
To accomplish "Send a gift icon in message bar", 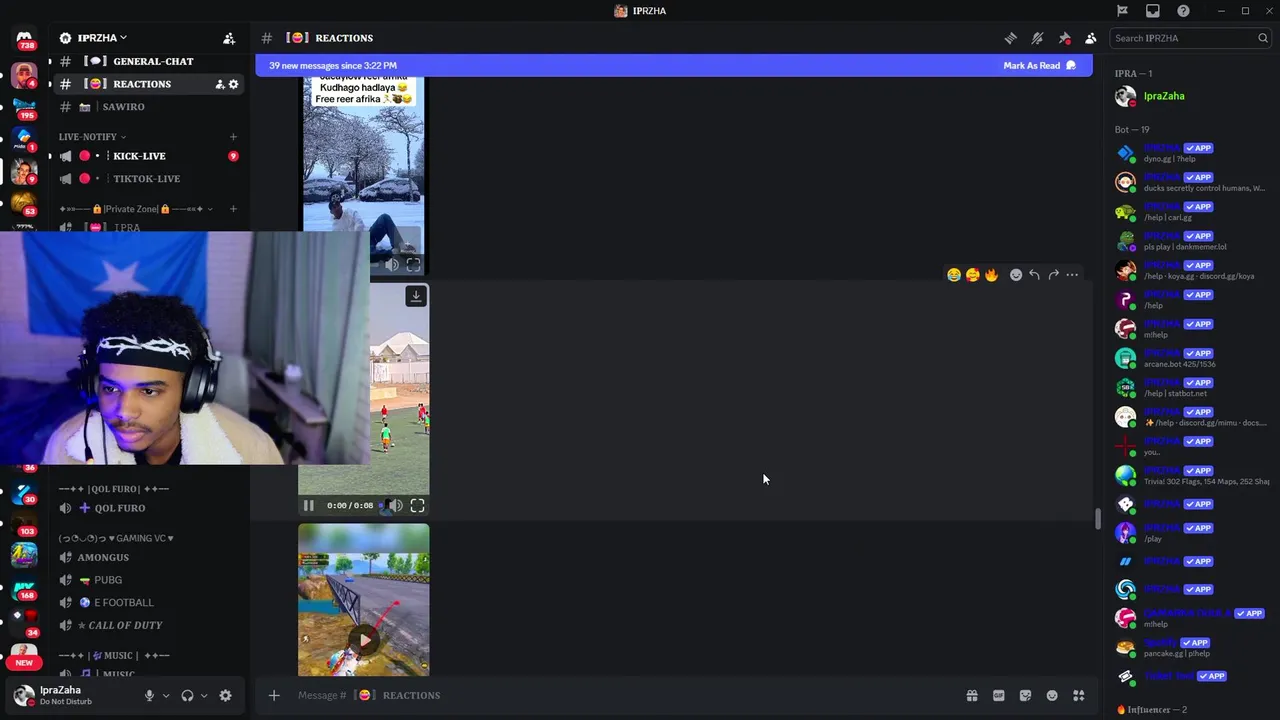I will [971, 696].
